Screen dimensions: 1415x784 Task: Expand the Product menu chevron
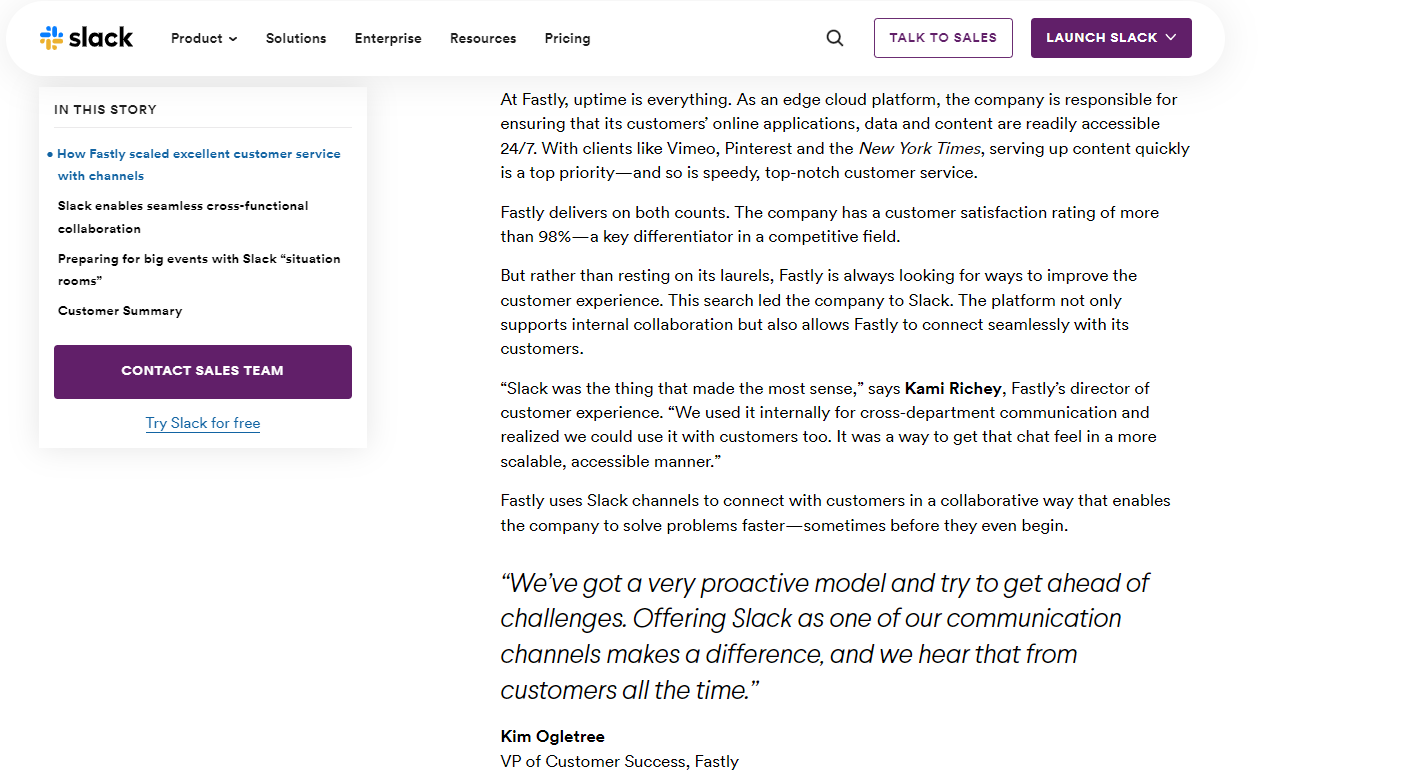(233, 39)
